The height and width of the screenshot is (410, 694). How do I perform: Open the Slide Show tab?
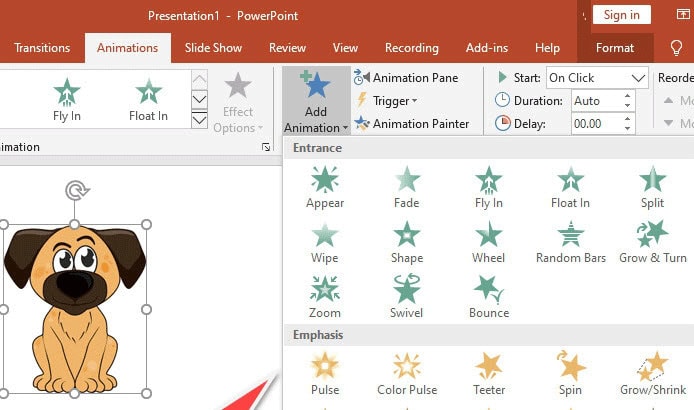click(x=213, y=48)
